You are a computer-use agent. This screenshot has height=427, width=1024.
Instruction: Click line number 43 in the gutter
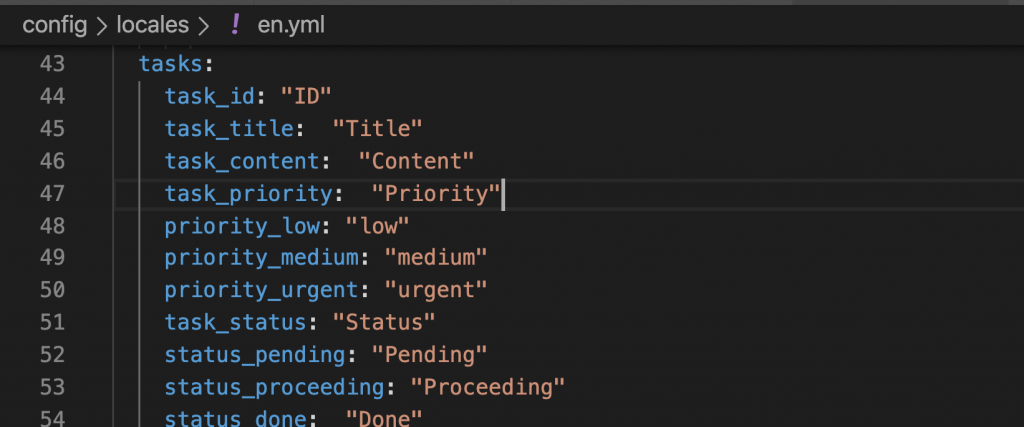pos(52,64)
